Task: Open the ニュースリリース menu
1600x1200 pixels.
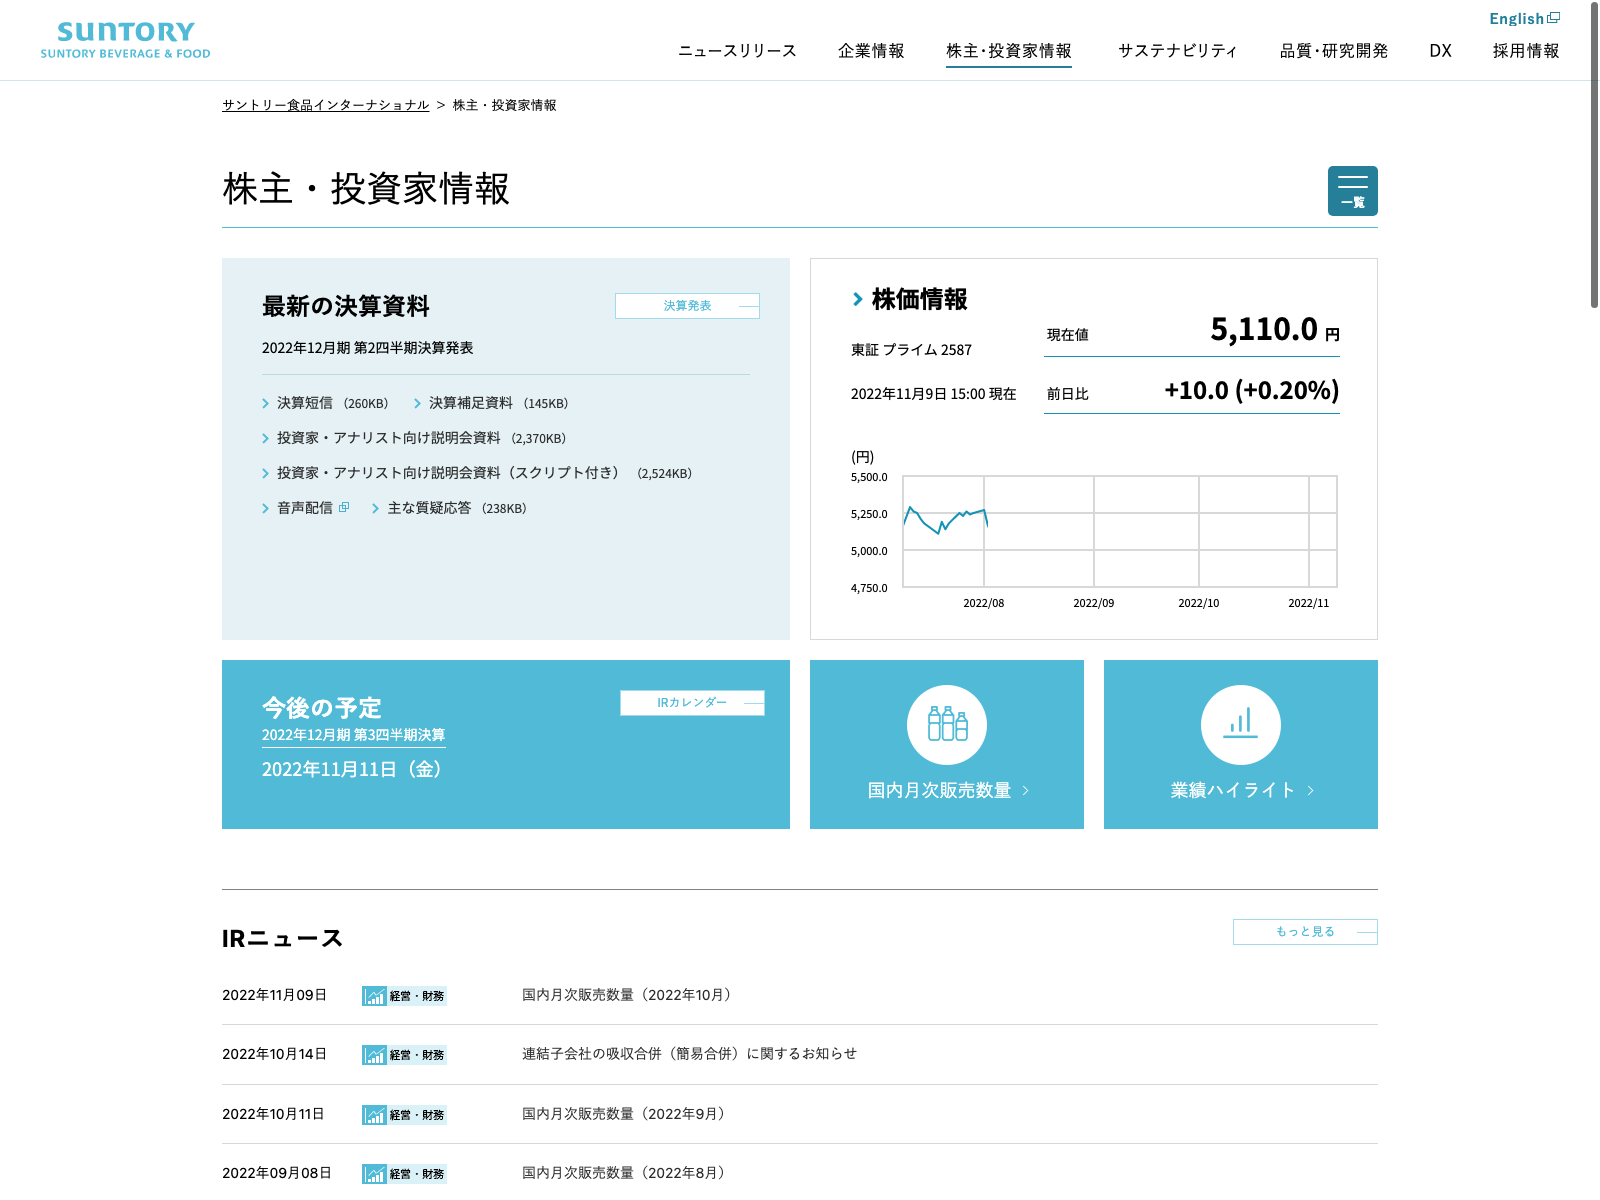Action: coord(737,51)
